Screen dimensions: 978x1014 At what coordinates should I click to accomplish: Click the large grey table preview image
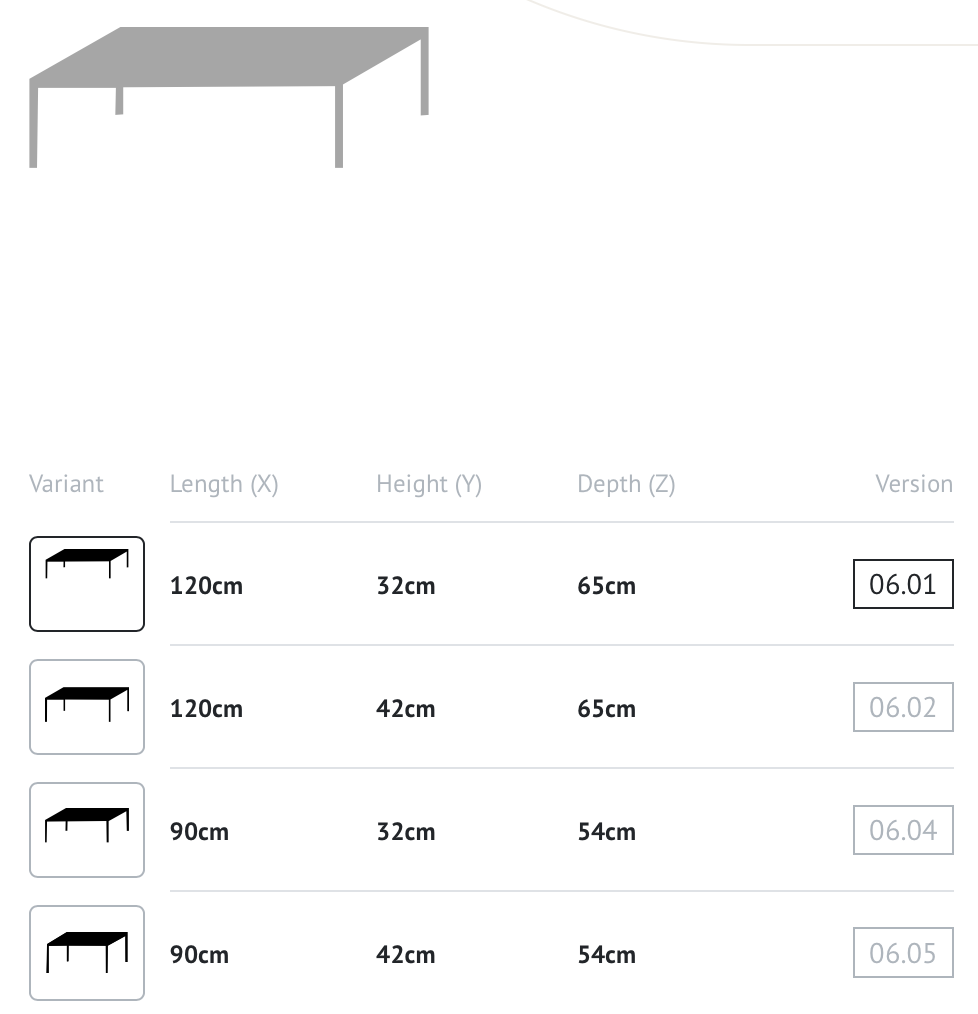coord(229,97)
